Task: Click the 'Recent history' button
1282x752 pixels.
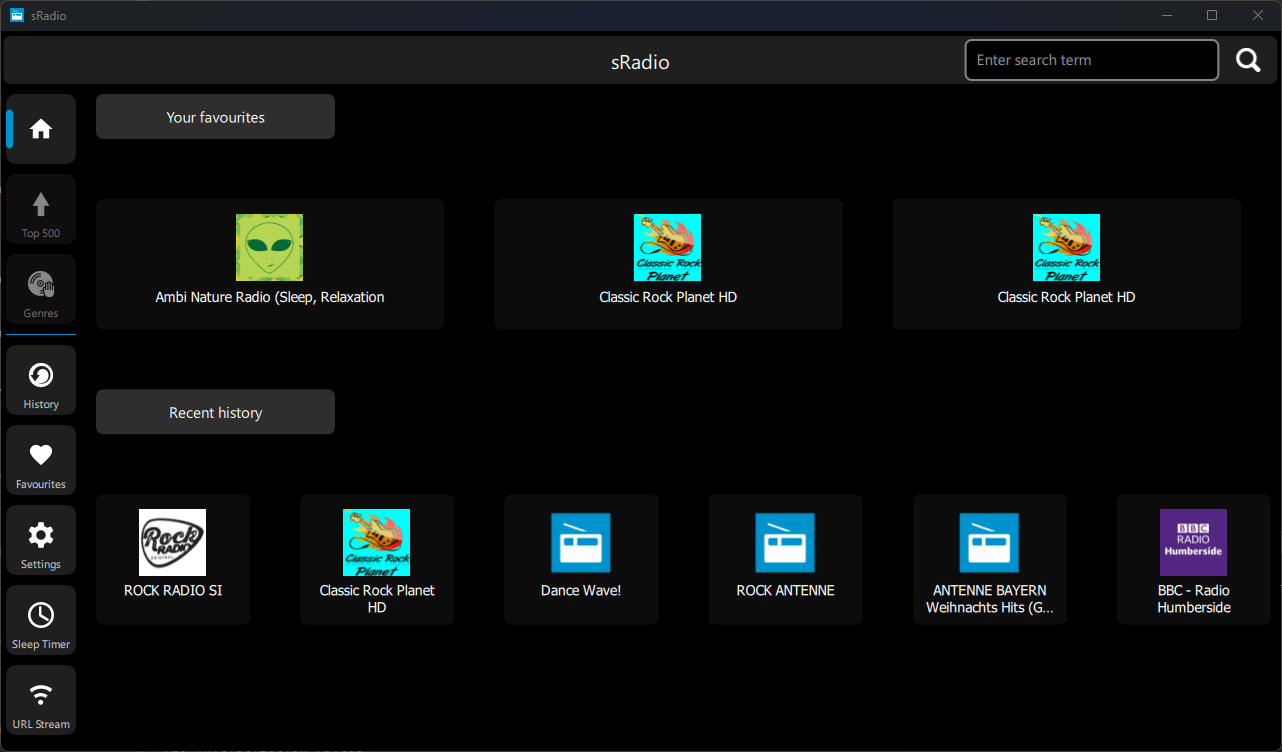Action: pyautogui.click(x=215, y=412)
